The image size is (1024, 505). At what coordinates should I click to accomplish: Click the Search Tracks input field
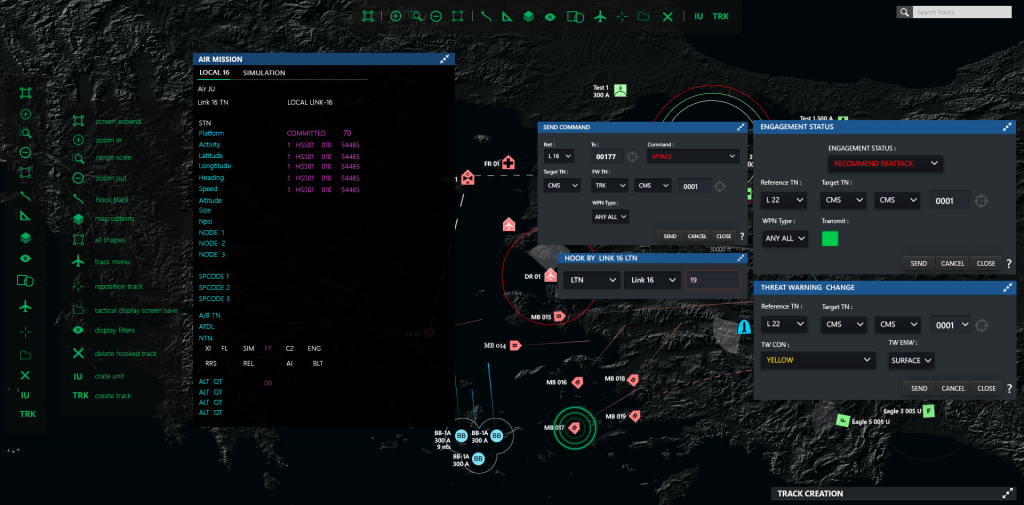pos(960,12)
